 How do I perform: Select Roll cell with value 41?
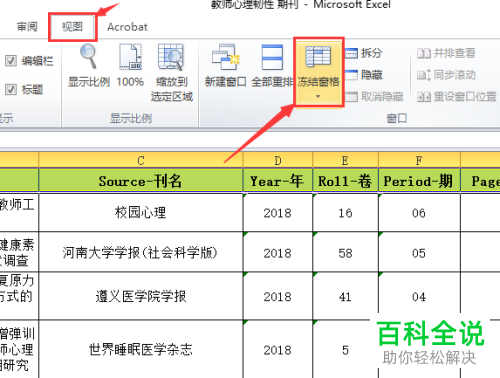pos(345,296)
